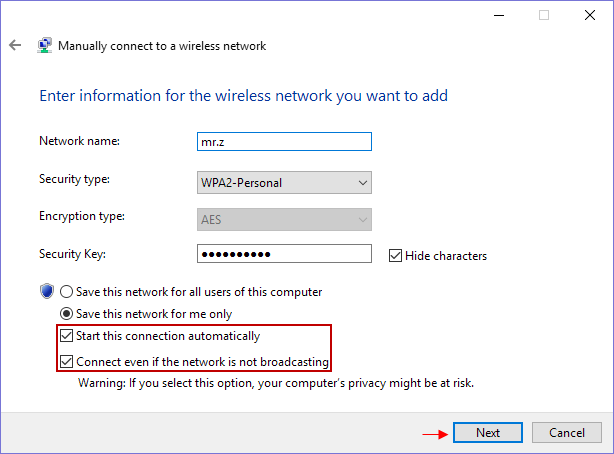This screenshot has width=614, height=454.
Task: Select Save this network for me only
Action: coord(67,314)
